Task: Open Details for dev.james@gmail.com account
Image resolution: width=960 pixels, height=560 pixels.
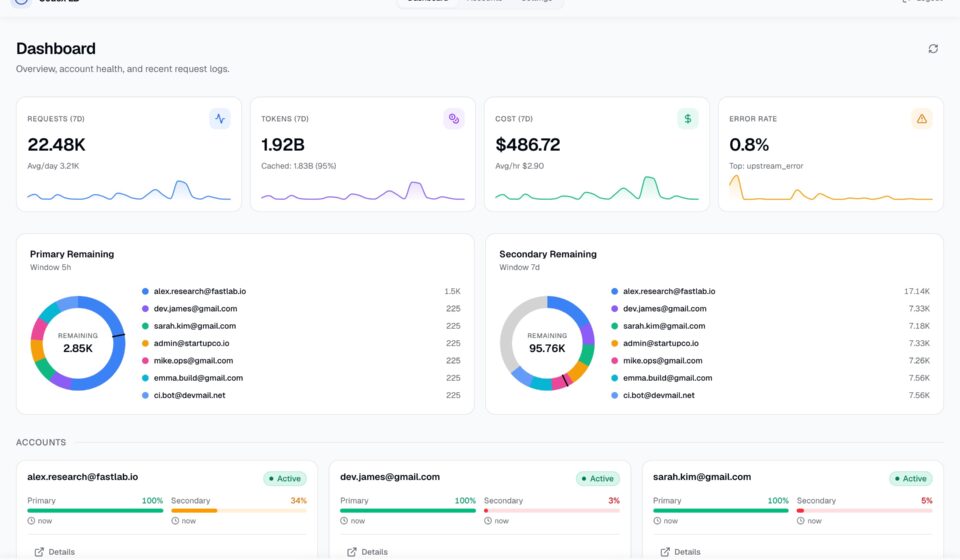Action: [367, 552]
